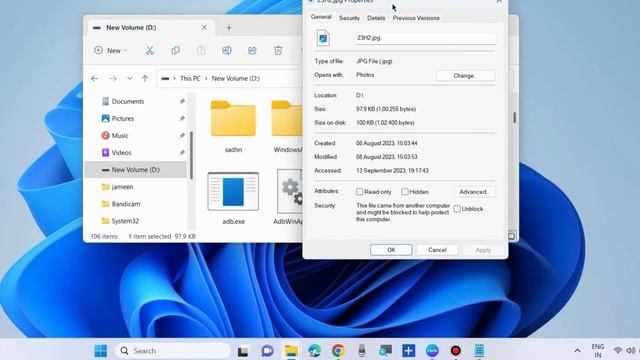This screenshot has height=360, width=640.
Task: Open Google Chrome from the taskbar
Action: point(338,351)
